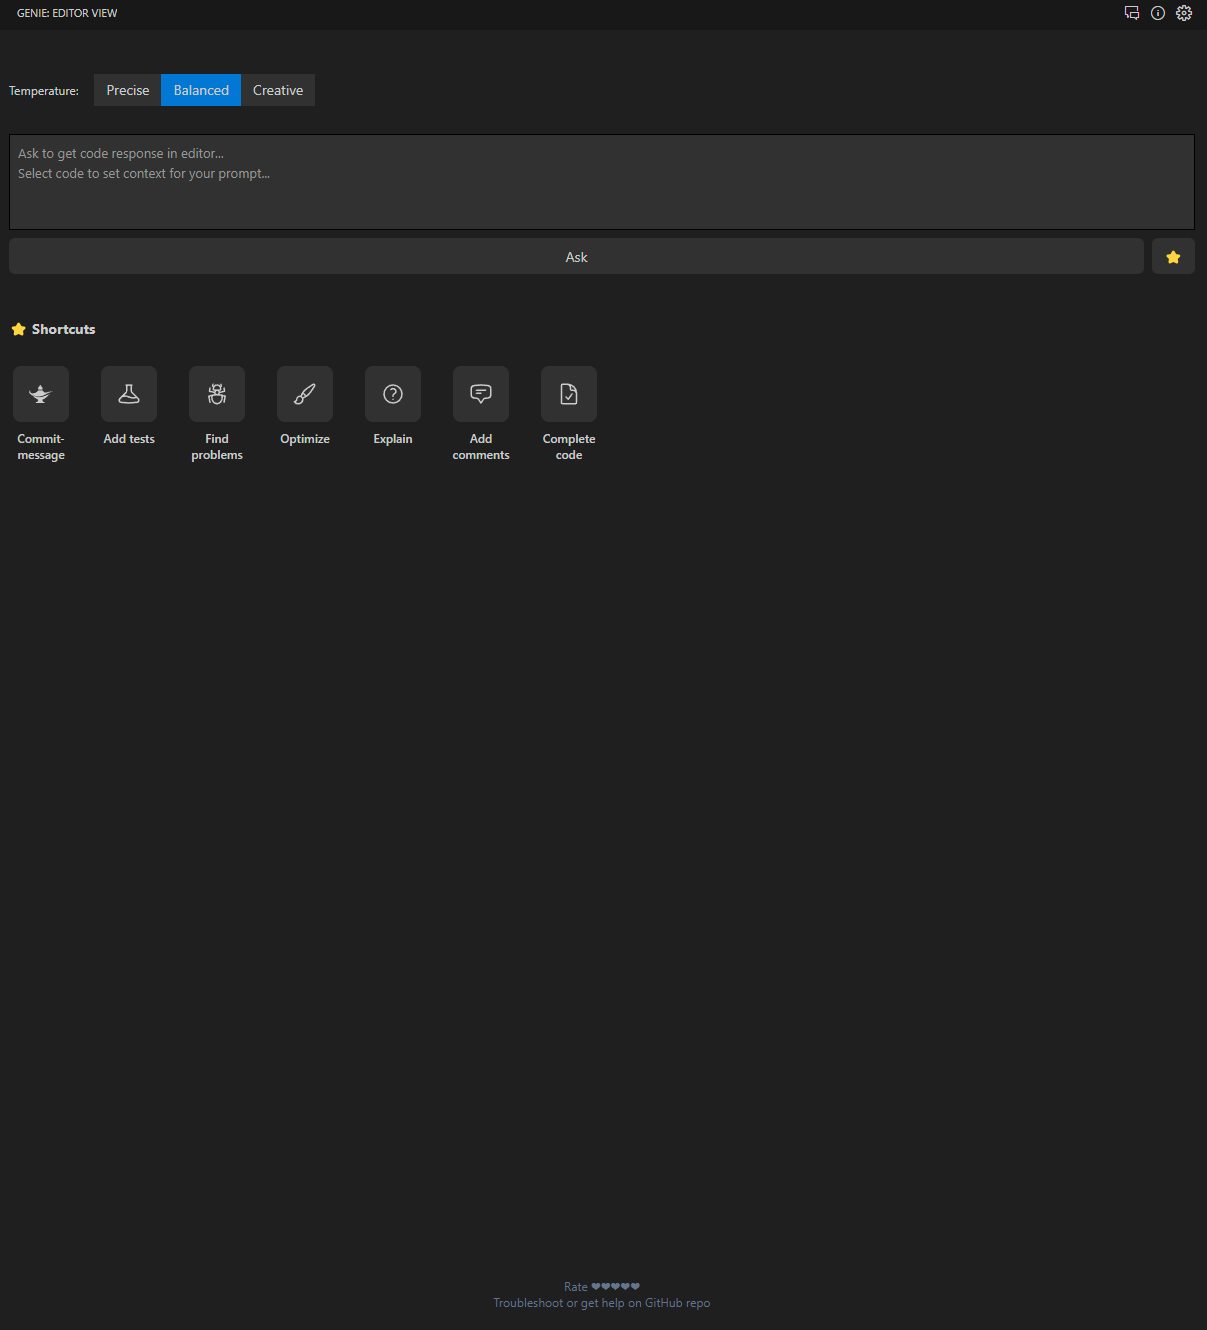
Task: Click the GENIE: EDITOR VIEW panel title
Action: click(x=67, y=13)
